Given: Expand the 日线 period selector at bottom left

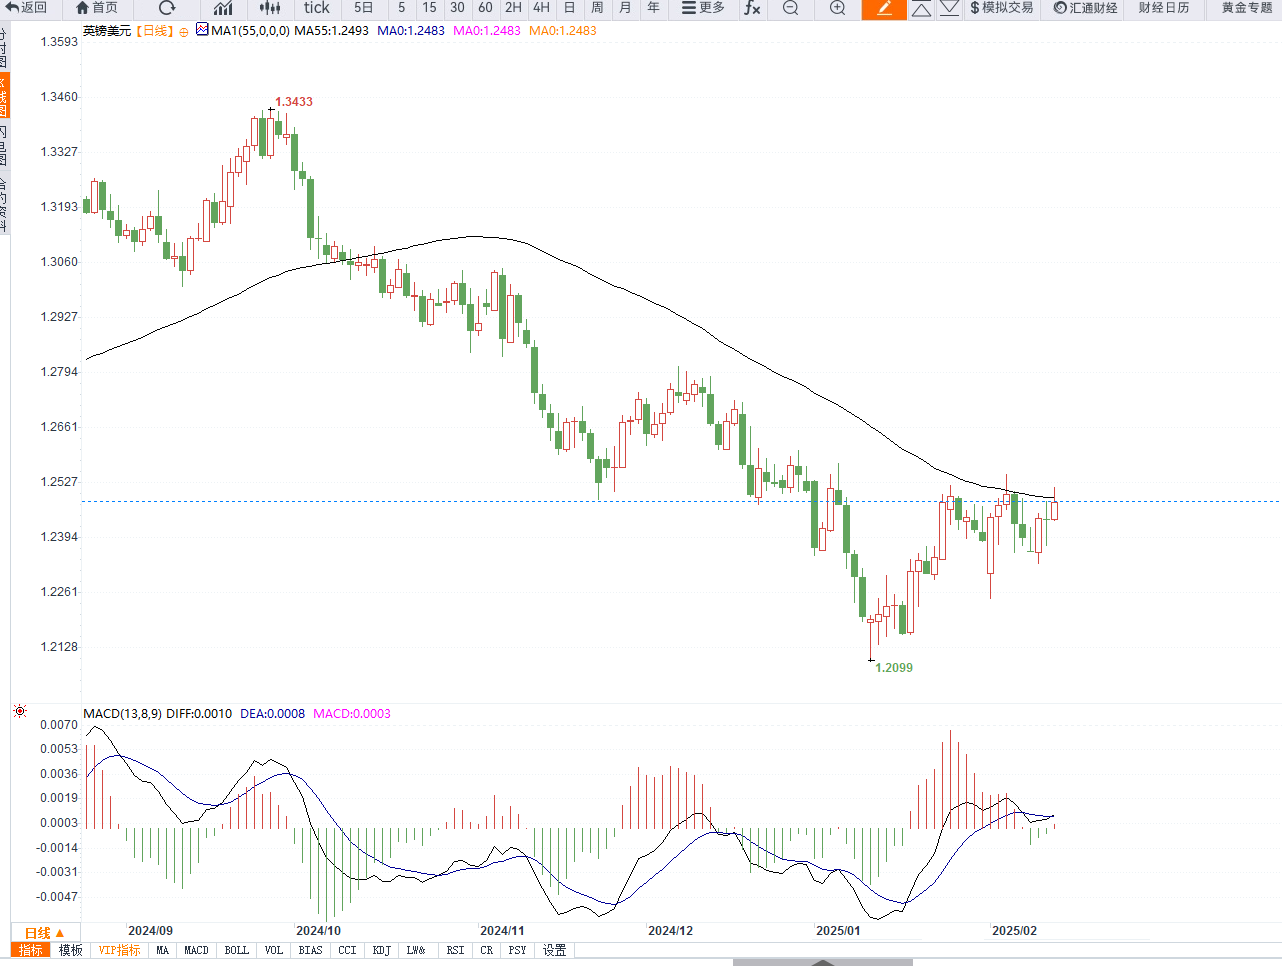Looking at the screenshot, I should pyautogui.click(x=45, y=933).
